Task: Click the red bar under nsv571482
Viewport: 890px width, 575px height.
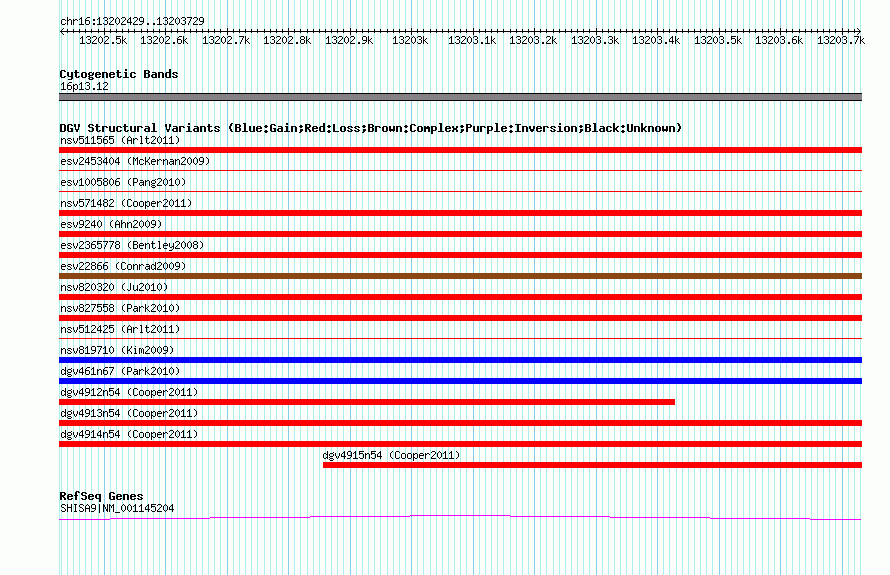Action: coord(460,213)
